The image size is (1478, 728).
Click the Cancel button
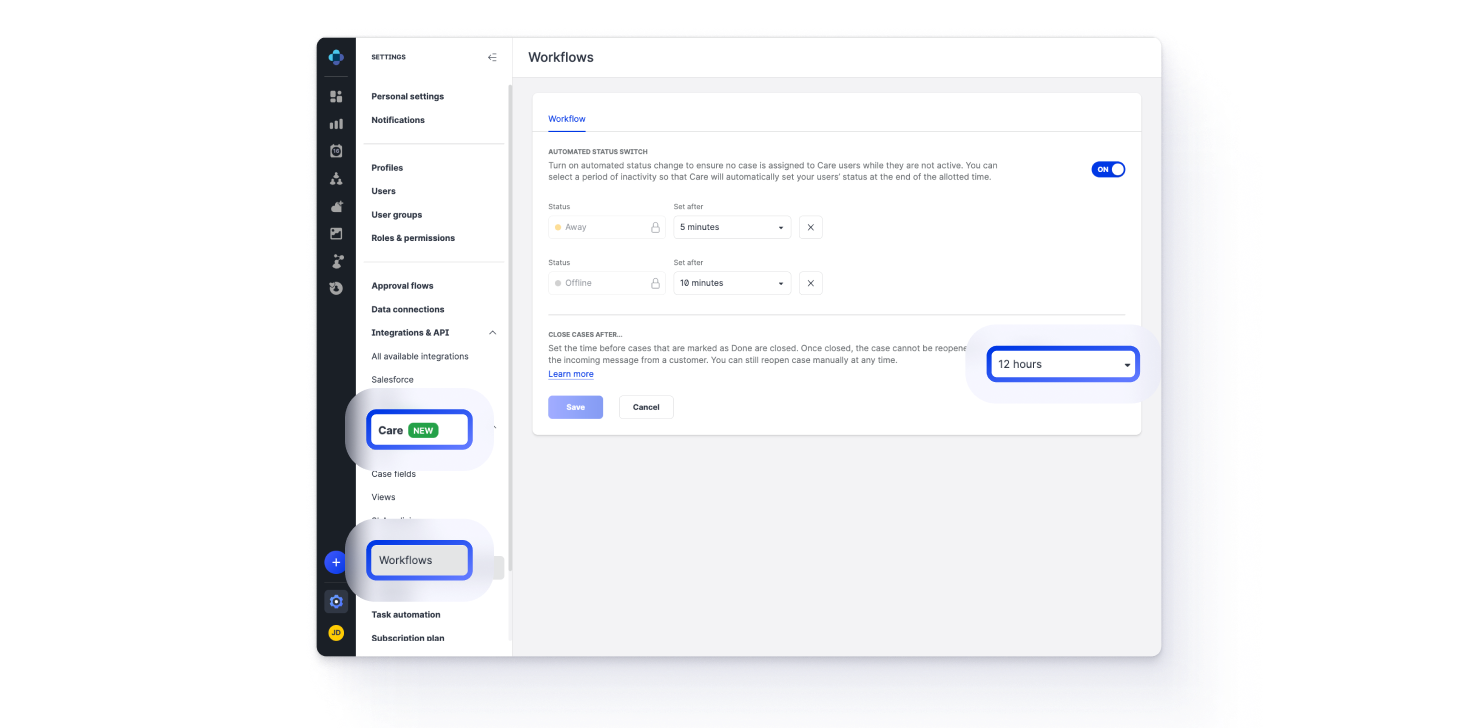click(x=646, y=407)
